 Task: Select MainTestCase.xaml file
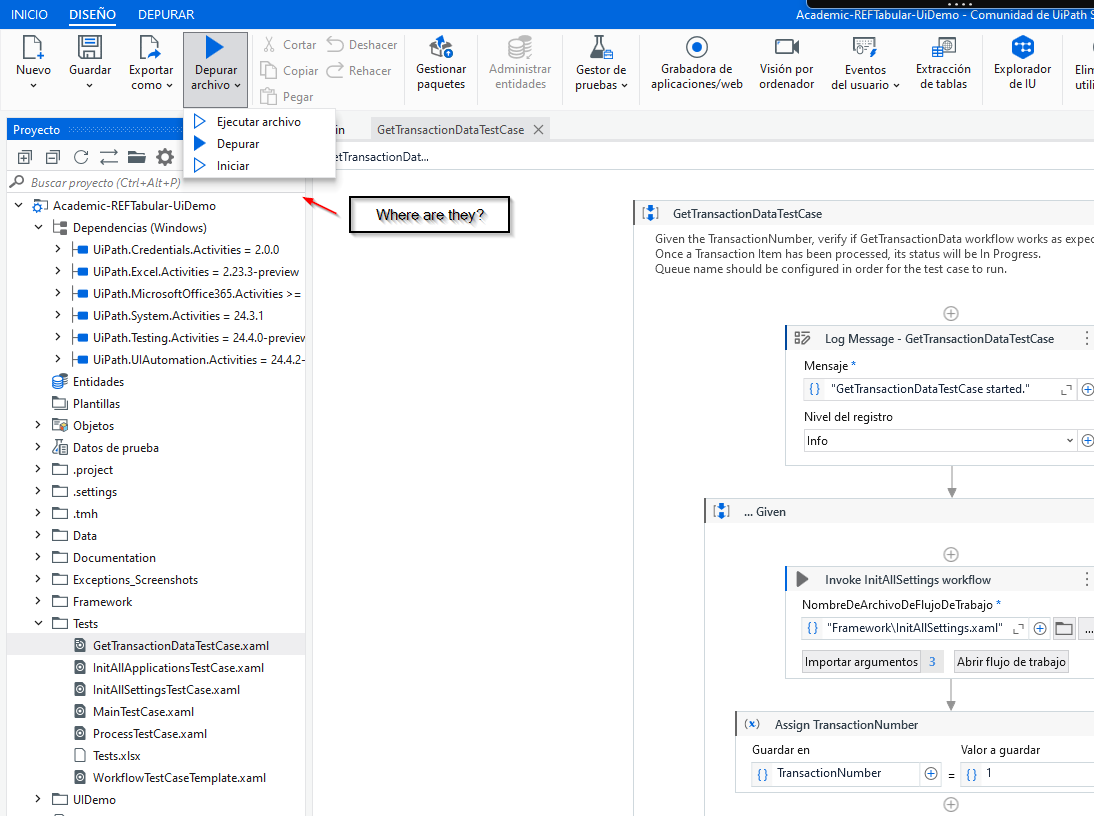point(143,712)
